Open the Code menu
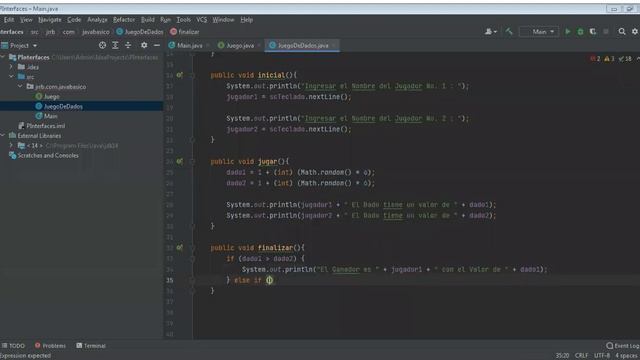Viewport: 640px width, 360px height. pos(74,20)
